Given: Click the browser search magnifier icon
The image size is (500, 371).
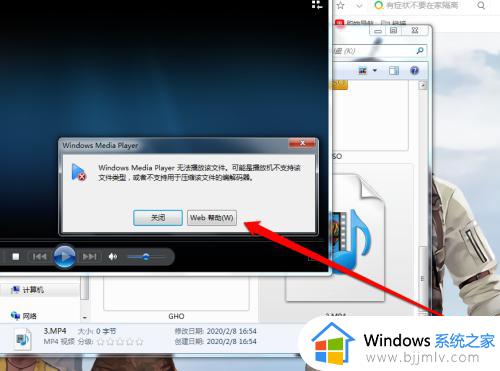Looking at the screenshot, I should tap(481, 5).
